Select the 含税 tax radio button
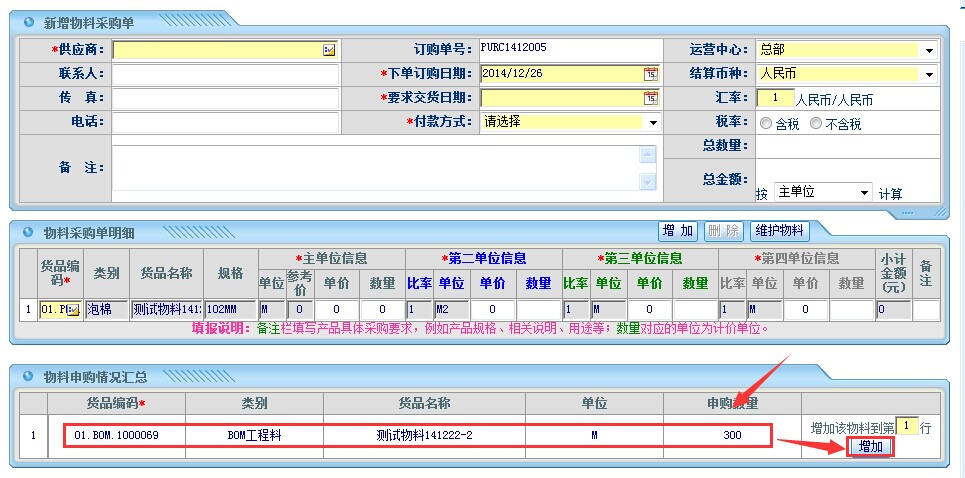Screen dimensions: 965x478 pos(766,124)
